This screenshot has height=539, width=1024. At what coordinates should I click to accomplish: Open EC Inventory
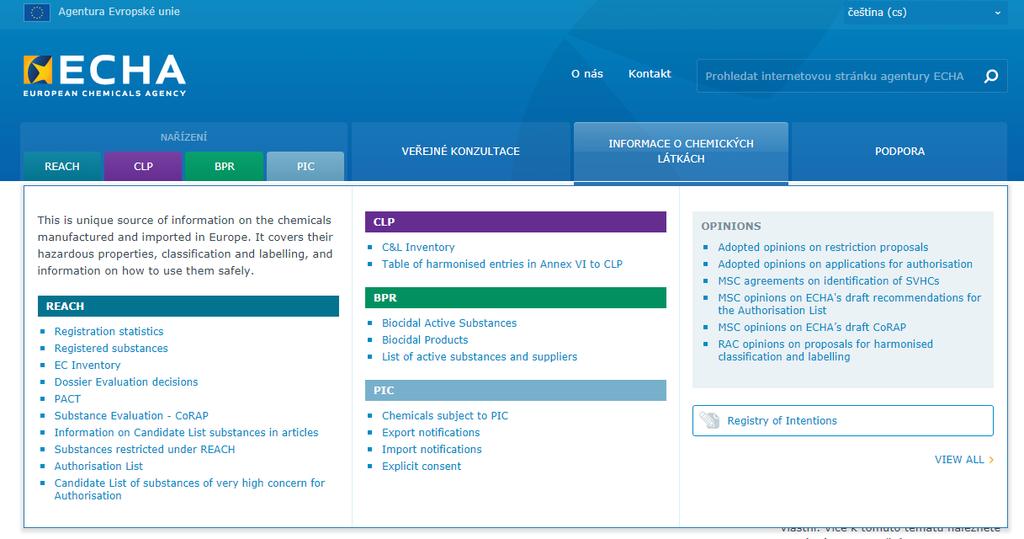(88, 365)
